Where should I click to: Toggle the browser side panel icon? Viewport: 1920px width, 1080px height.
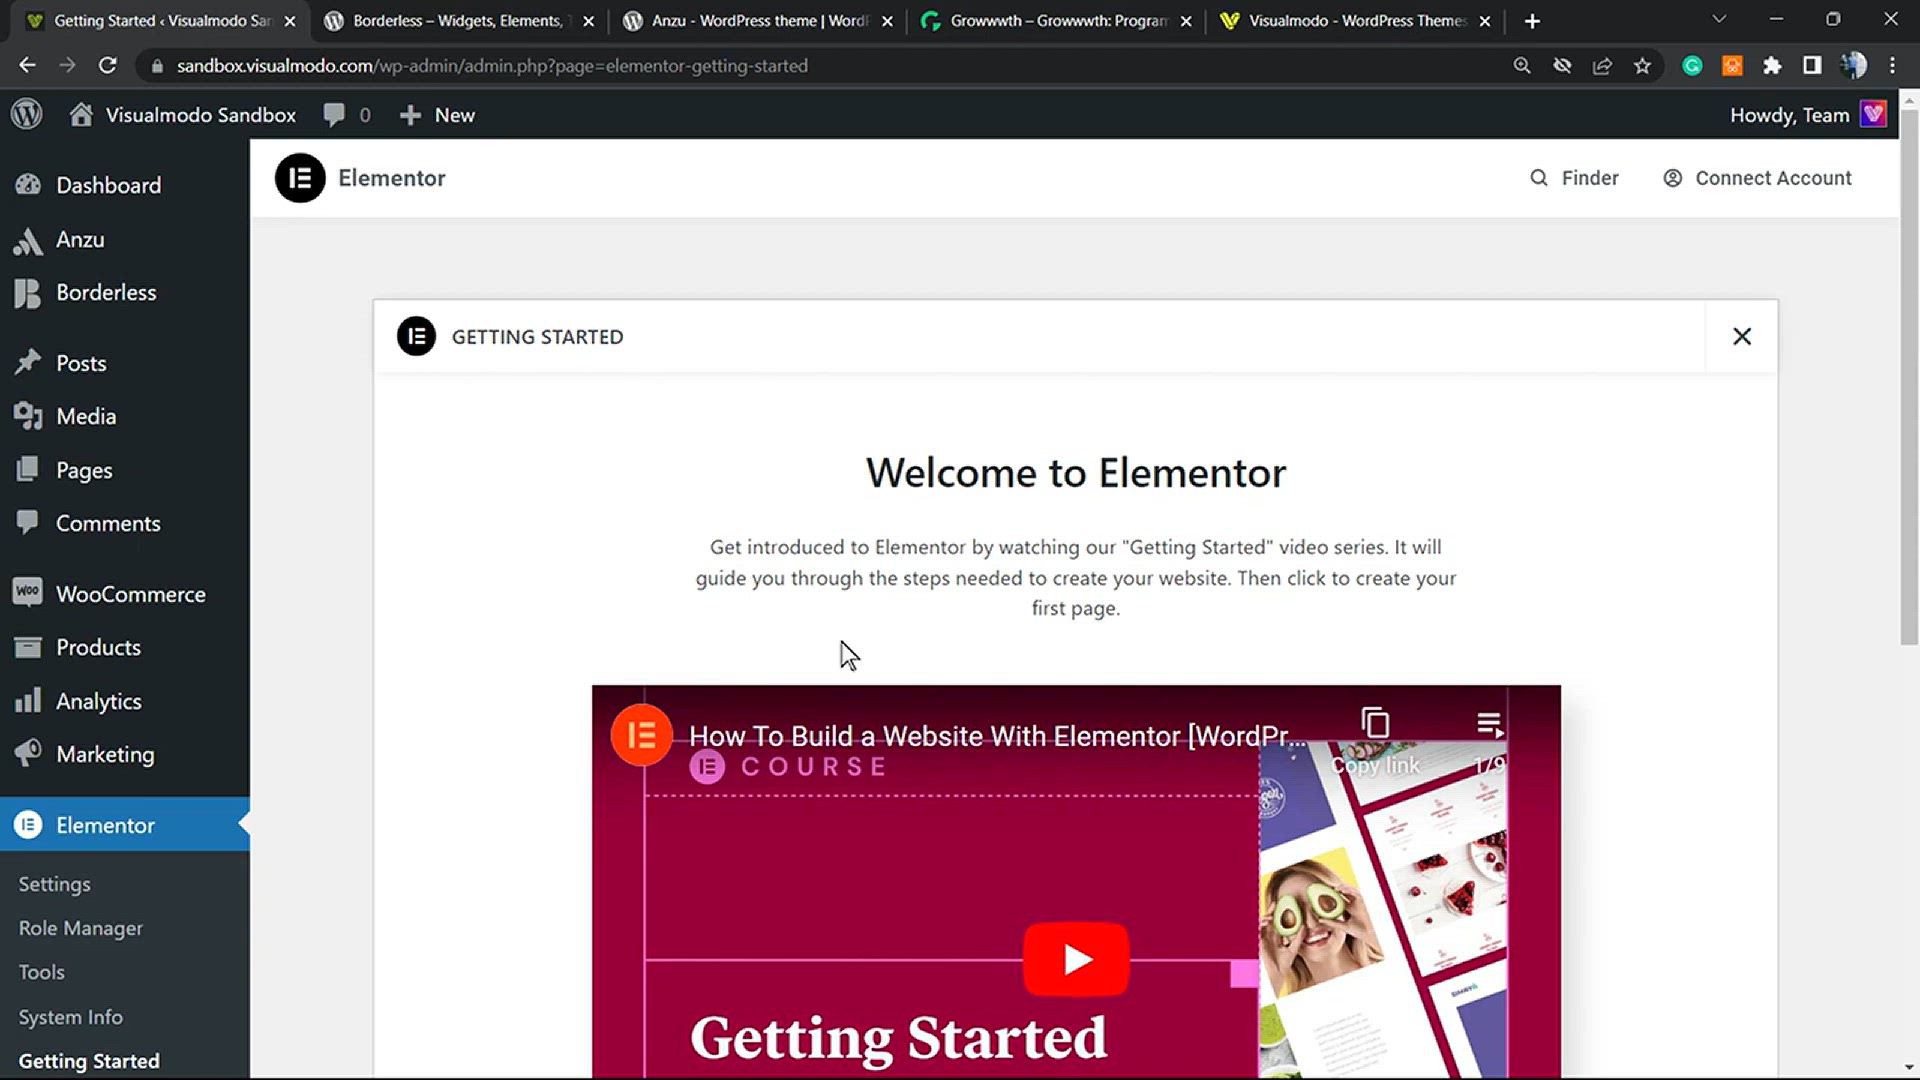(x=1812, y=66)
